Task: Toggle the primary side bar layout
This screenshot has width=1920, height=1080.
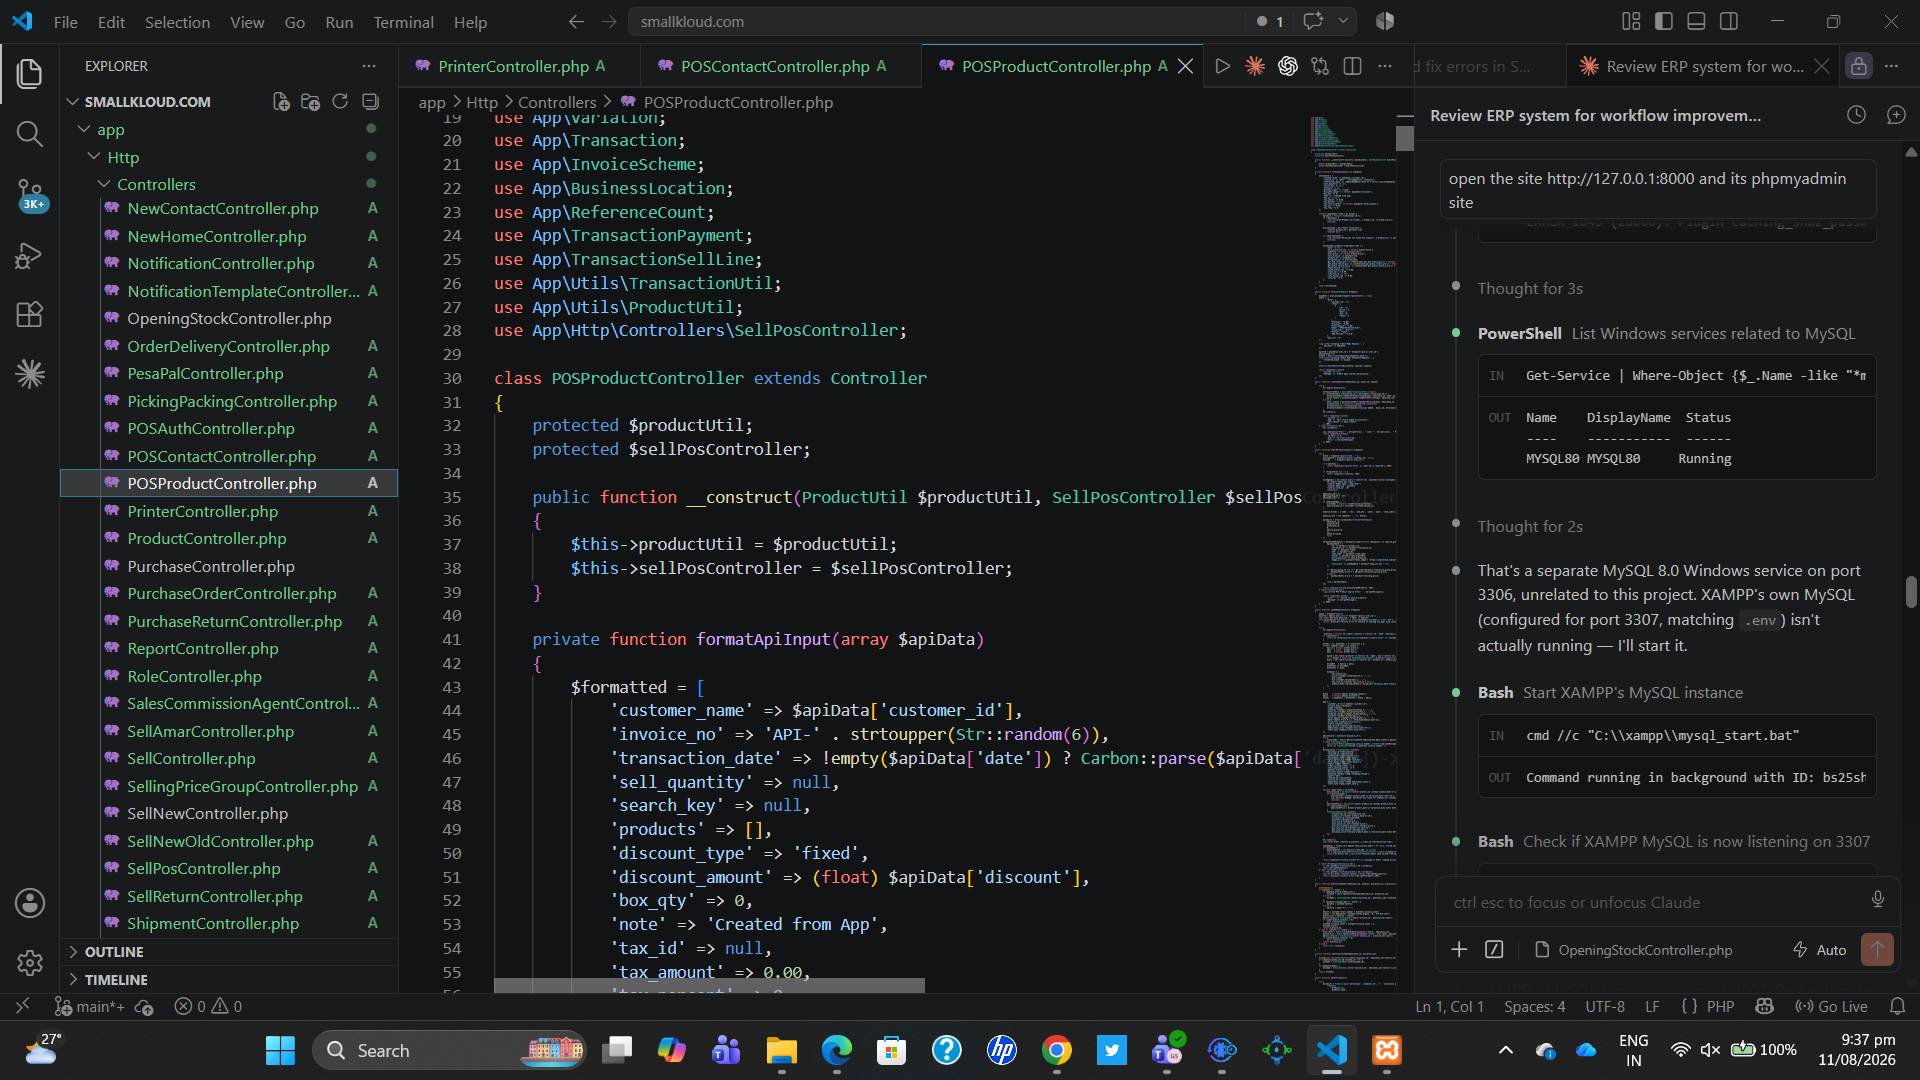Action: (x=1664, y=21)
